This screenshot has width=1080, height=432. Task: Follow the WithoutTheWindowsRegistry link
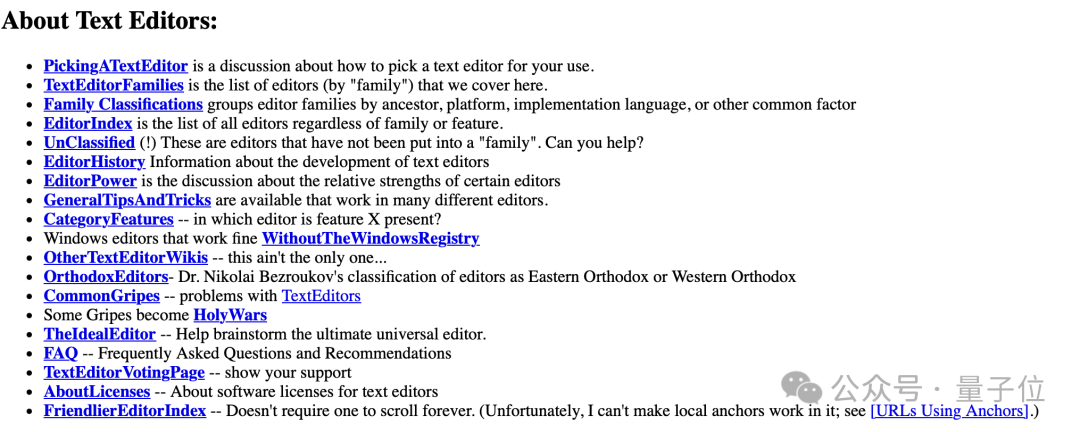pos(371,239)
